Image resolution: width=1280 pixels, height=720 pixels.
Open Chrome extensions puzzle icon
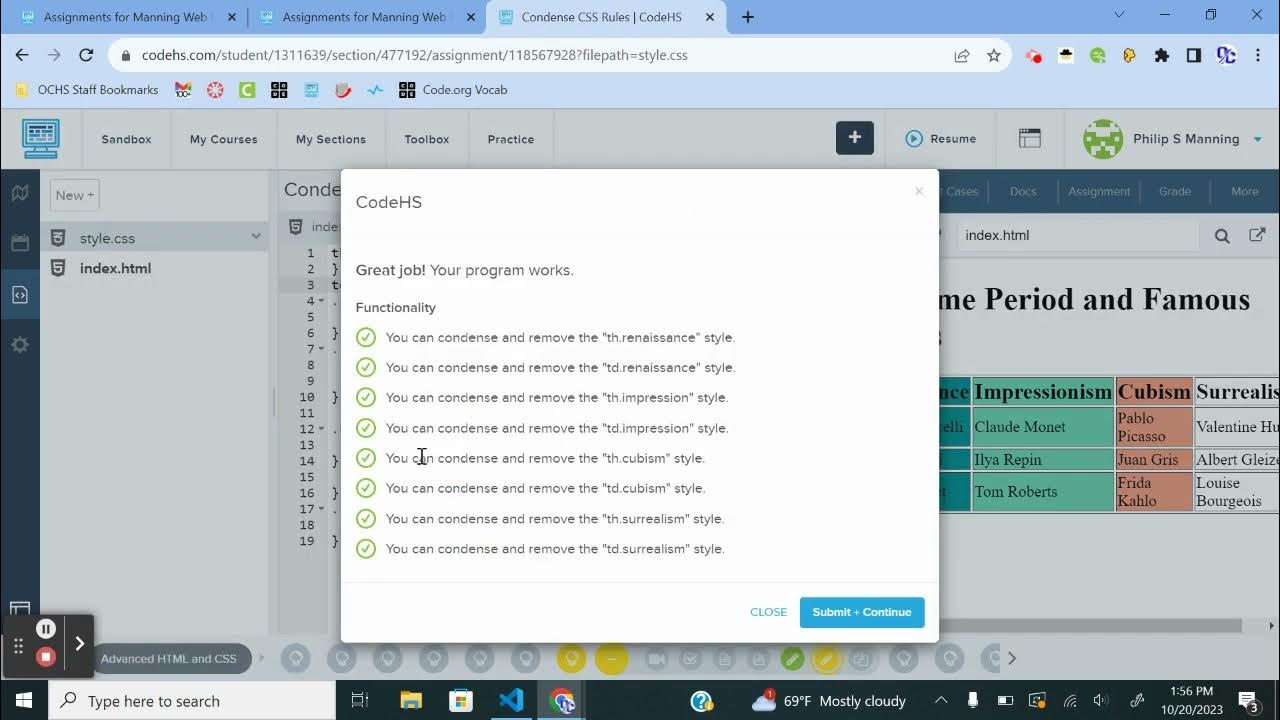1161,56
